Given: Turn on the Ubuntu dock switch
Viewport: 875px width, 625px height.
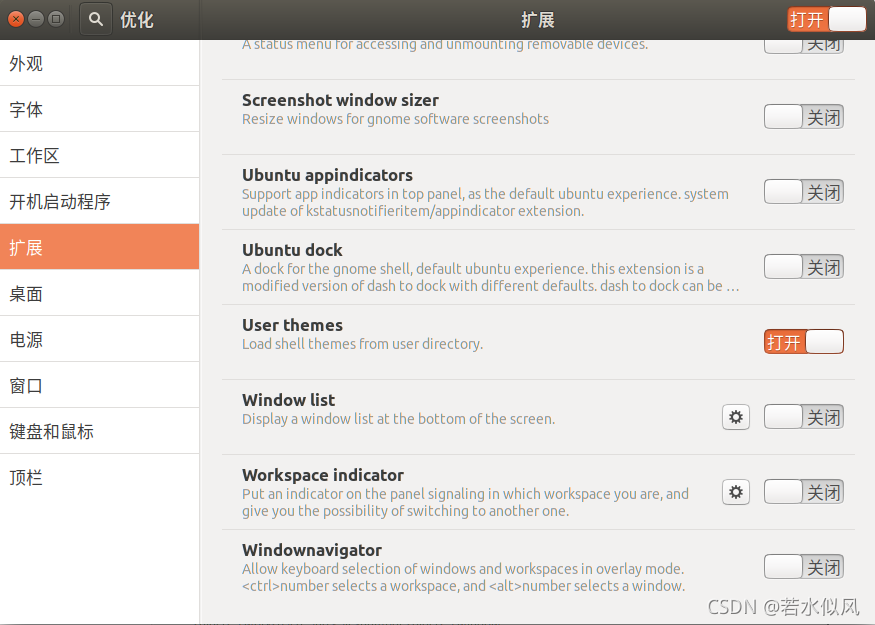Looking at the screenshot, I should [804, 267].
